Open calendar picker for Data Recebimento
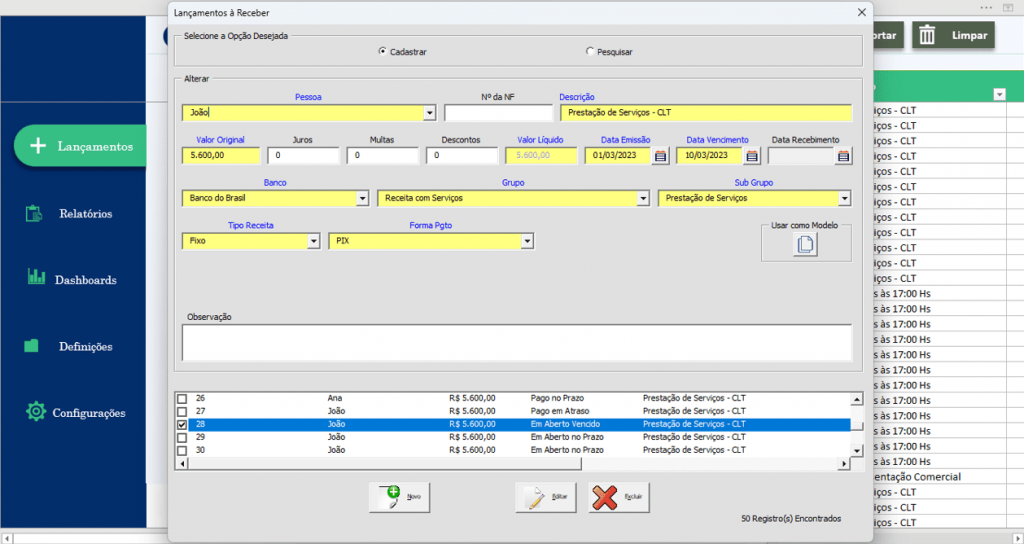Viewport: 1024px width, 544px height. point(843,156)
